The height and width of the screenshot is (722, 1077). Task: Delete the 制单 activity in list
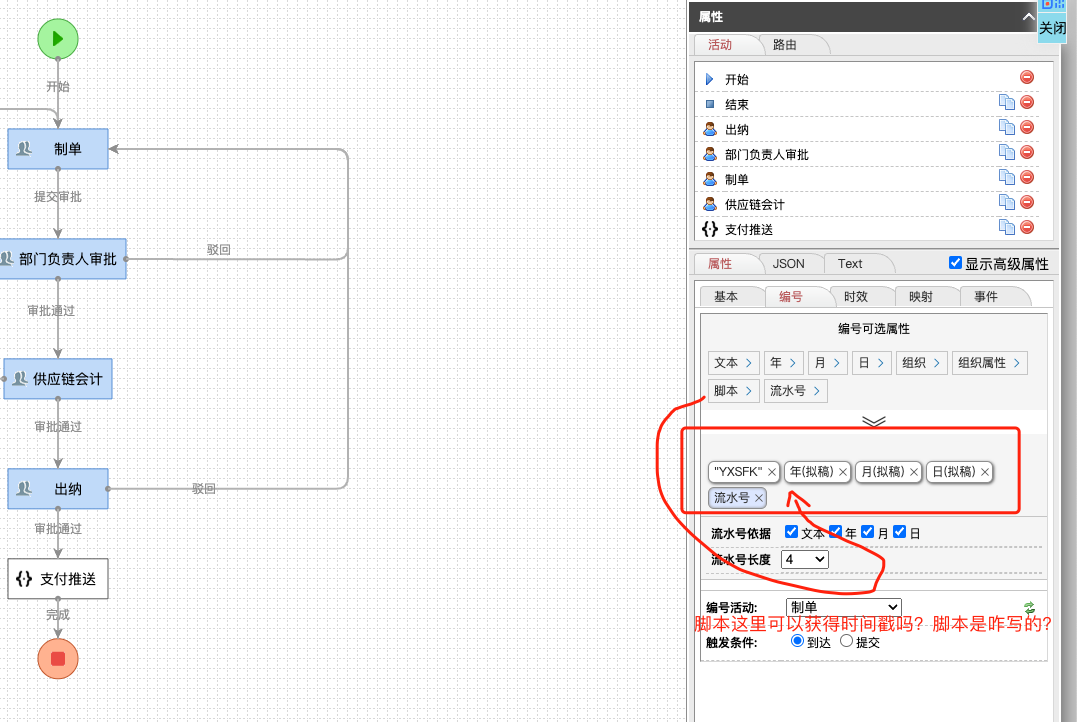point(1027,177)
